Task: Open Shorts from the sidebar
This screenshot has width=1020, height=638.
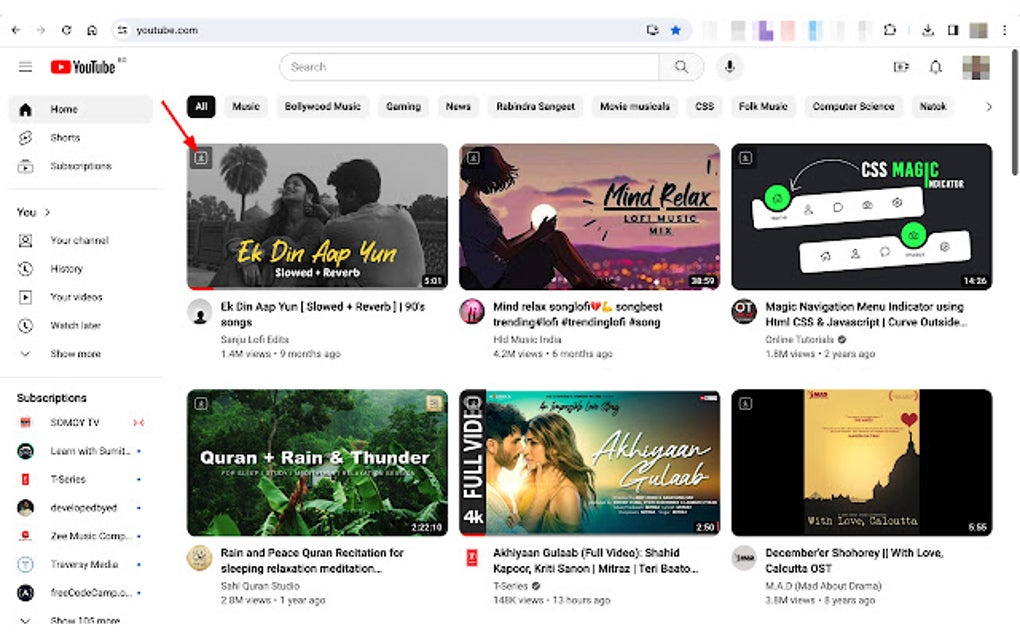Action: (65, 137)
